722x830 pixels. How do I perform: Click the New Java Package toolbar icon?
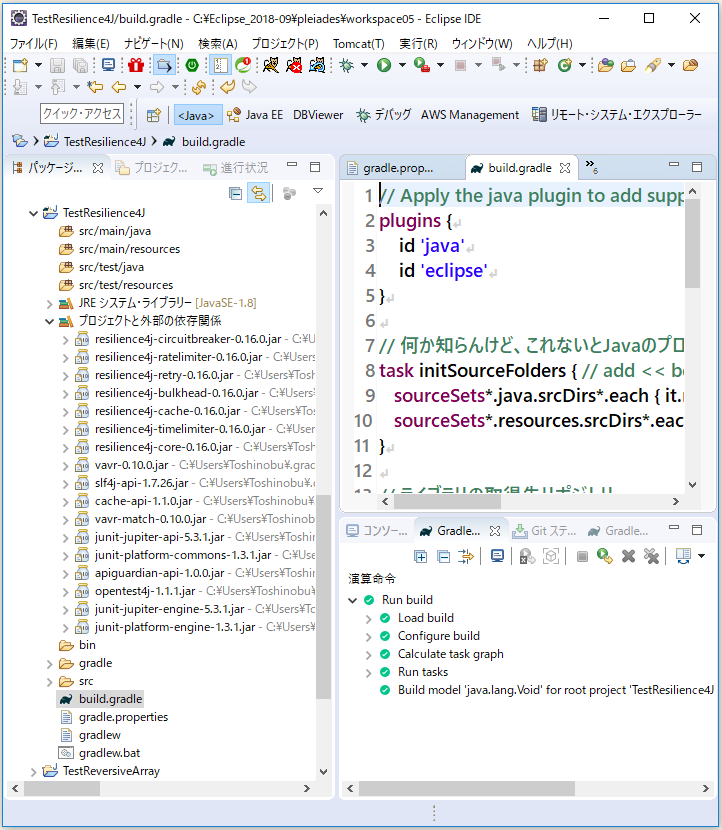click(540, 65)
